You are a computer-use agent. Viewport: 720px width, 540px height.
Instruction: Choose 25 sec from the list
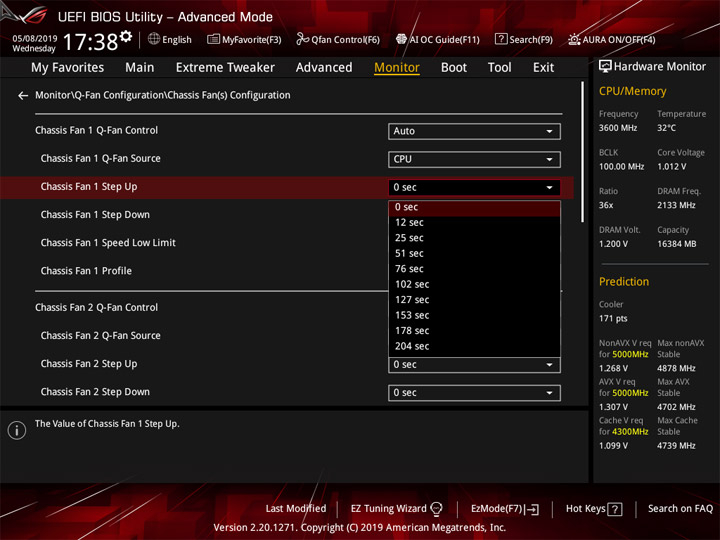pos(474,238)
